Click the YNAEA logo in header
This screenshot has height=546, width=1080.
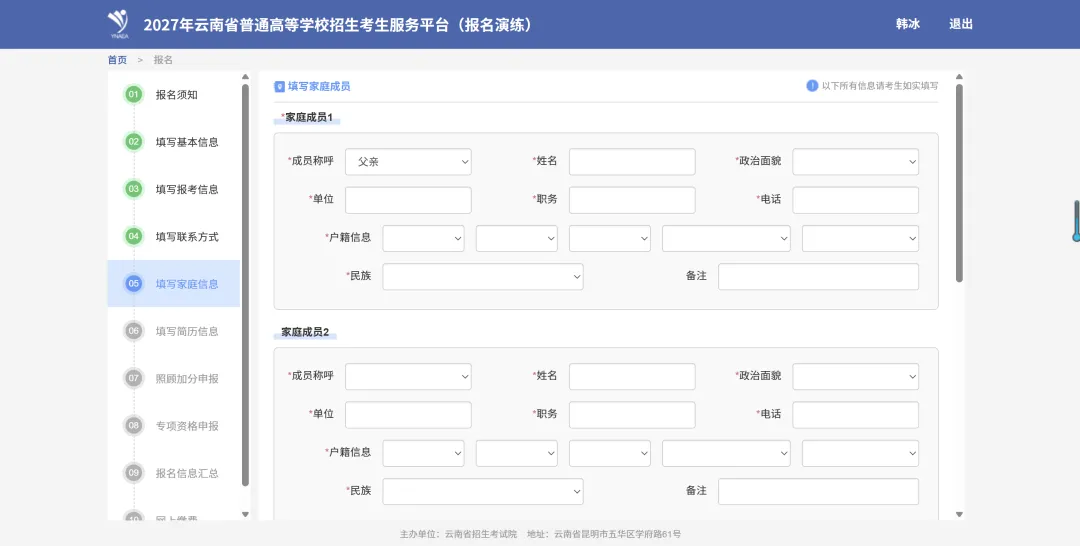tap(118, 24)
